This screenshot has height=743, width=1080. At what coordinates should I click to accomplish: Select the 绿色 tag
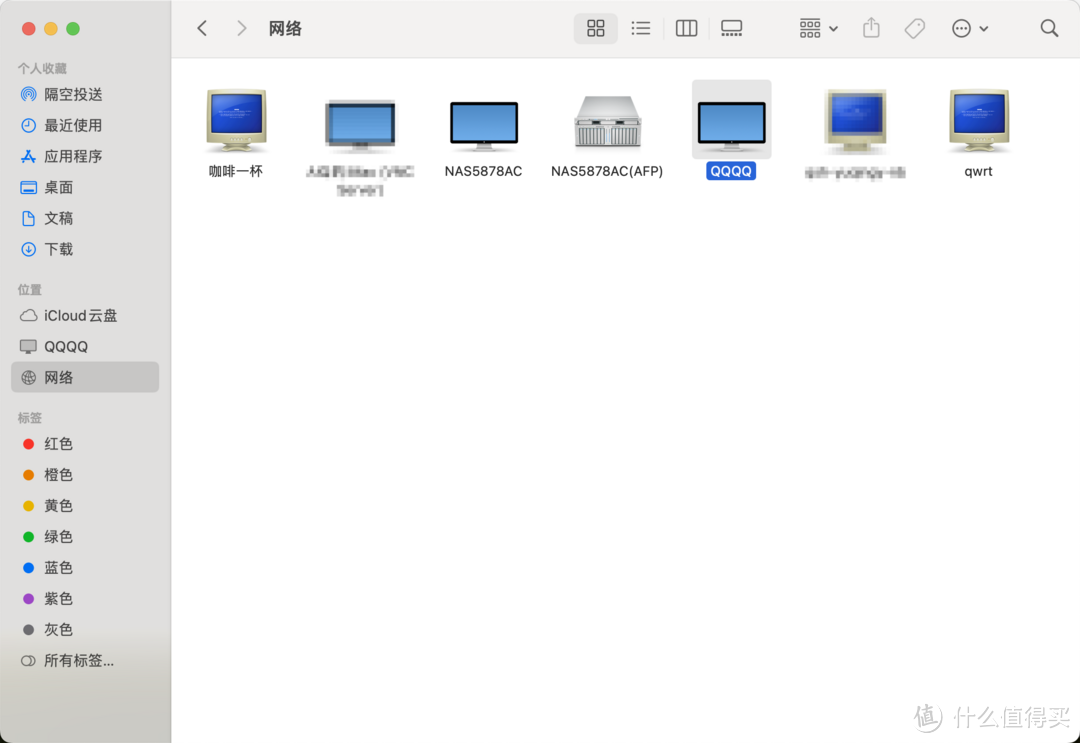pos(85,537)
